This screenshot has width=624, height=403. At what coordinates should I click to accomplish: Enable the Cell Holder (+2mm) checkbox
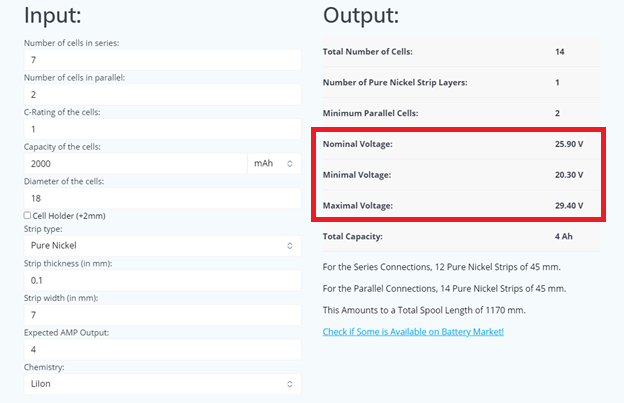pos(28,216)
